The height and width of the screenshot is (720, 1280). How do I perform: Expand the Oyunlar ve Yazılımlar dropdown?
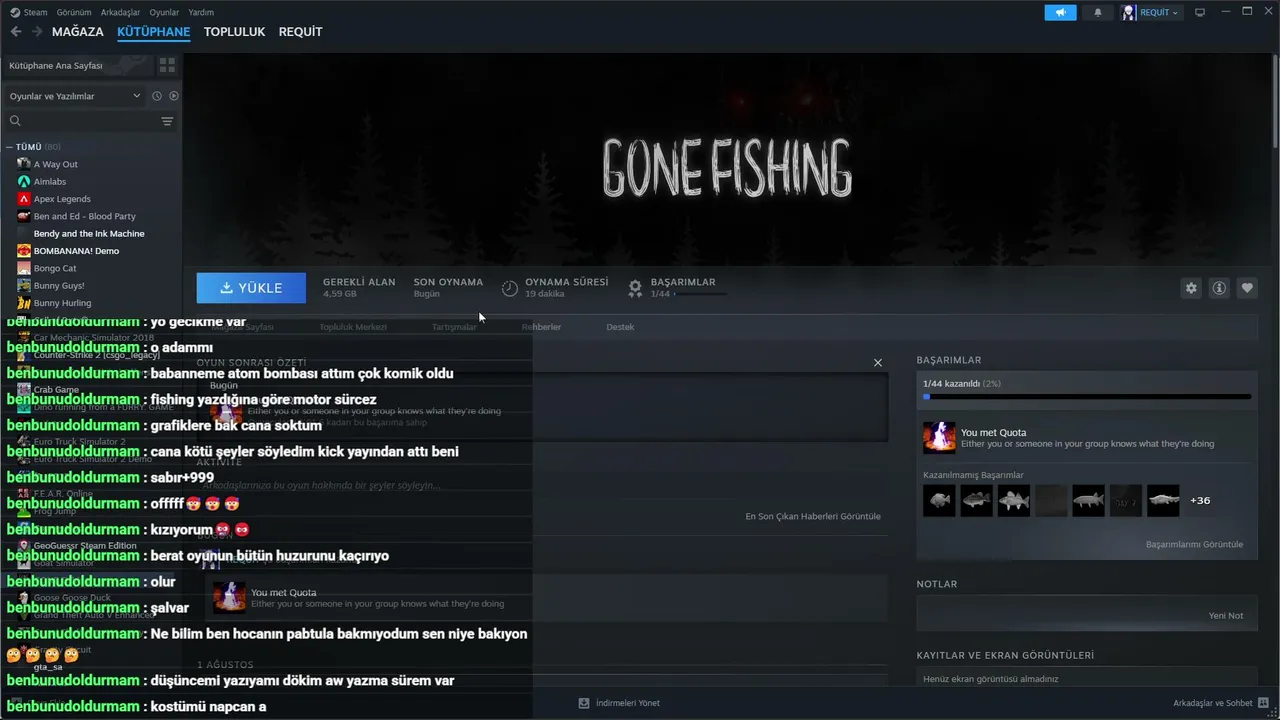75,96
